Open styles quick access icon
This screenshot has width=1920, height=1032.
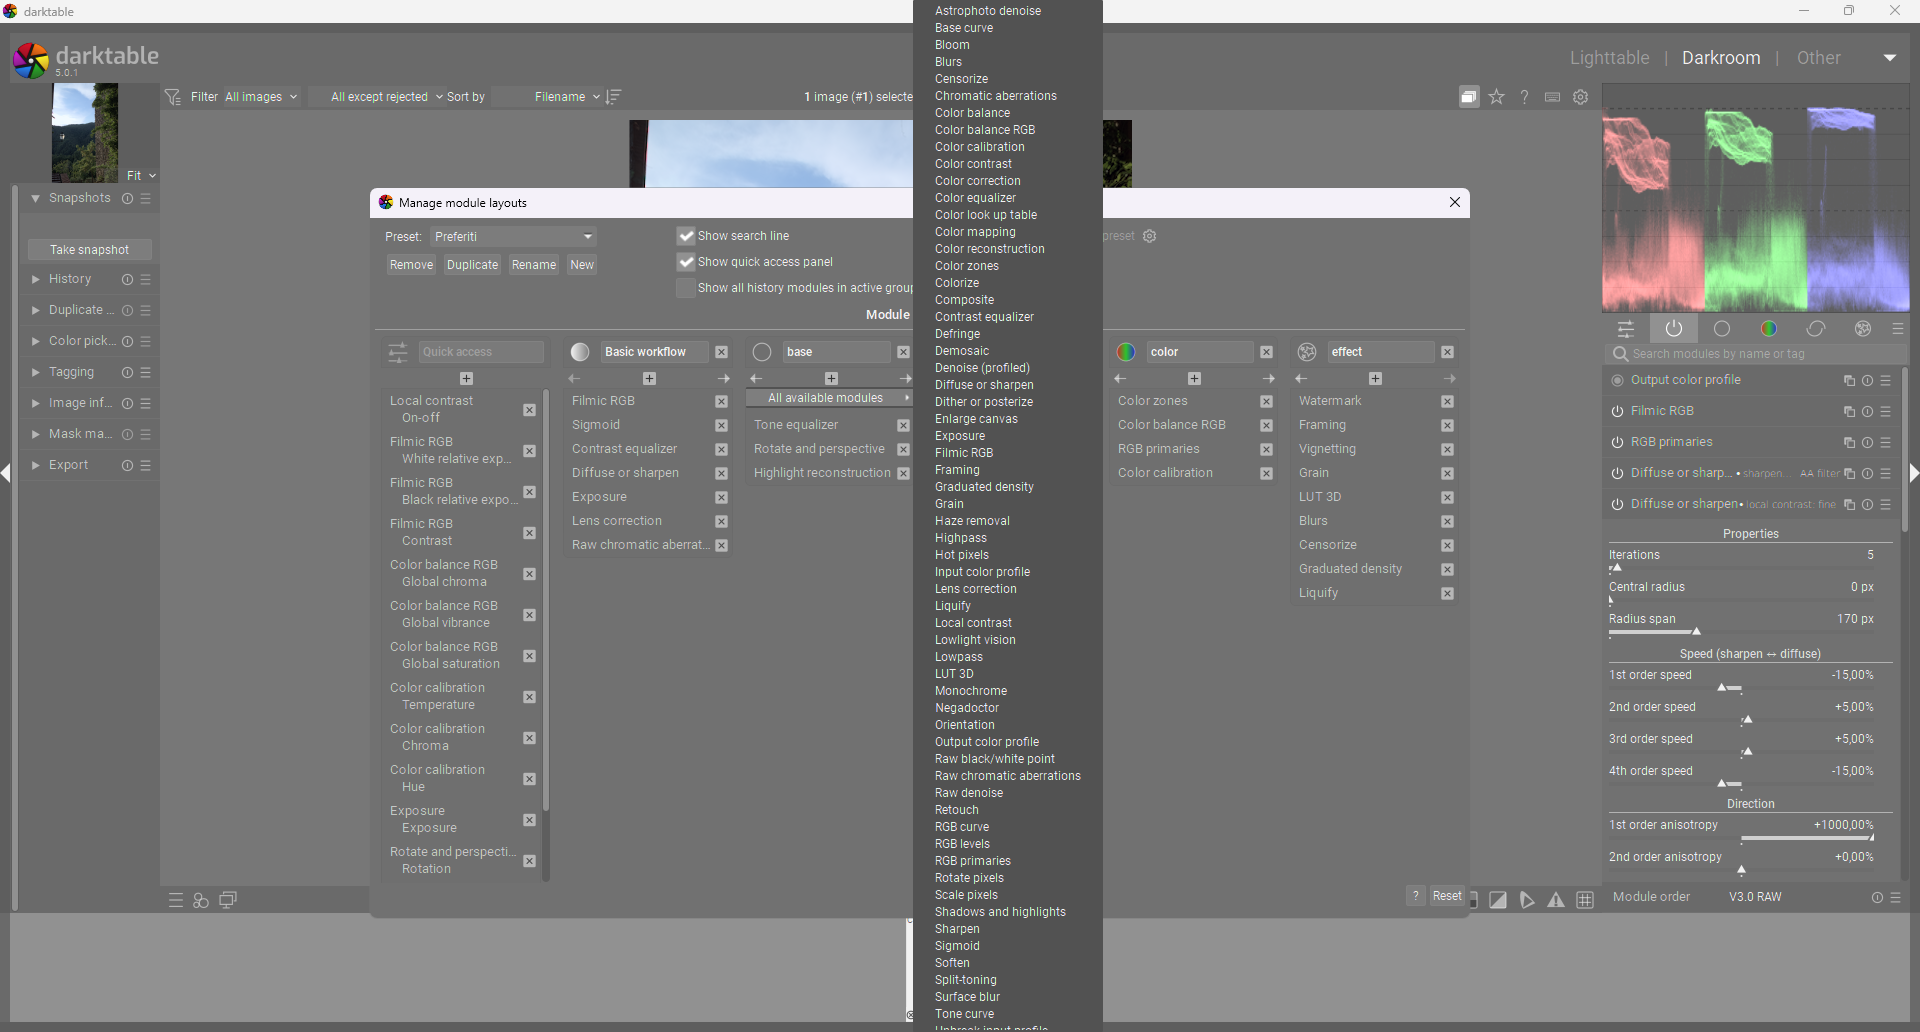[x=201, y=900]
